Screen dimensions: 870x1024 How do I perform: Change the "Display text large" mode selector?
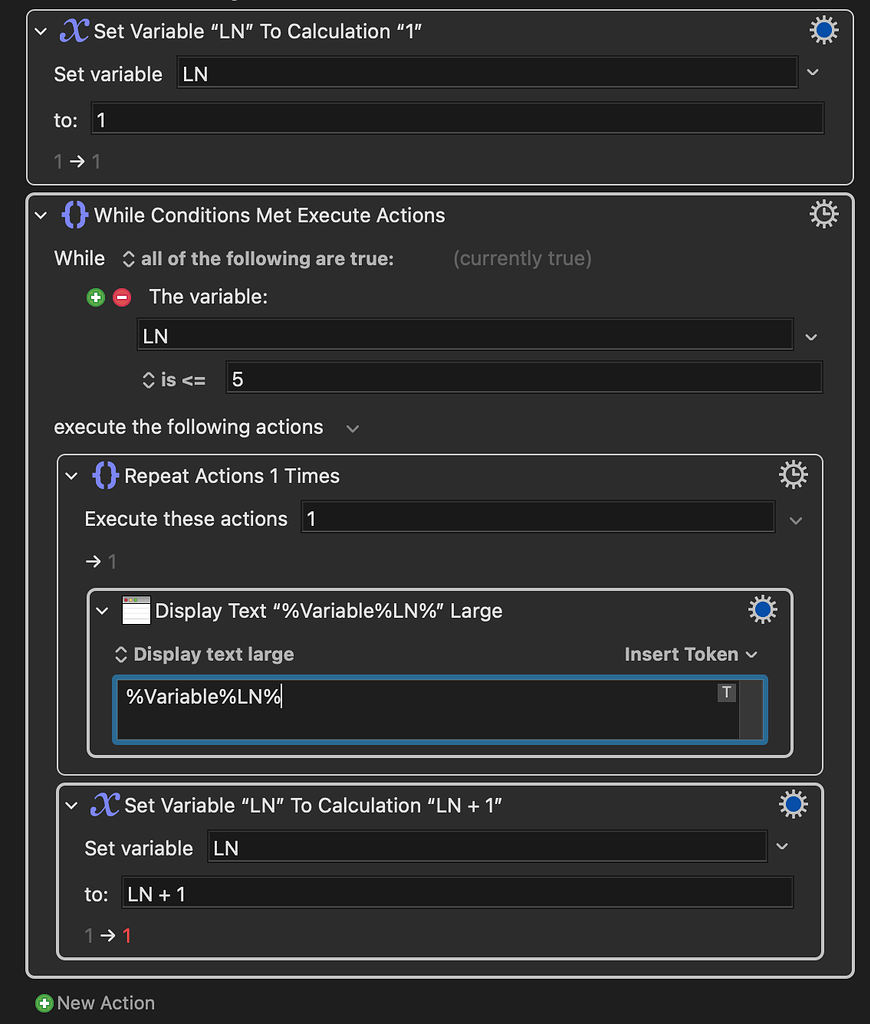204,654
